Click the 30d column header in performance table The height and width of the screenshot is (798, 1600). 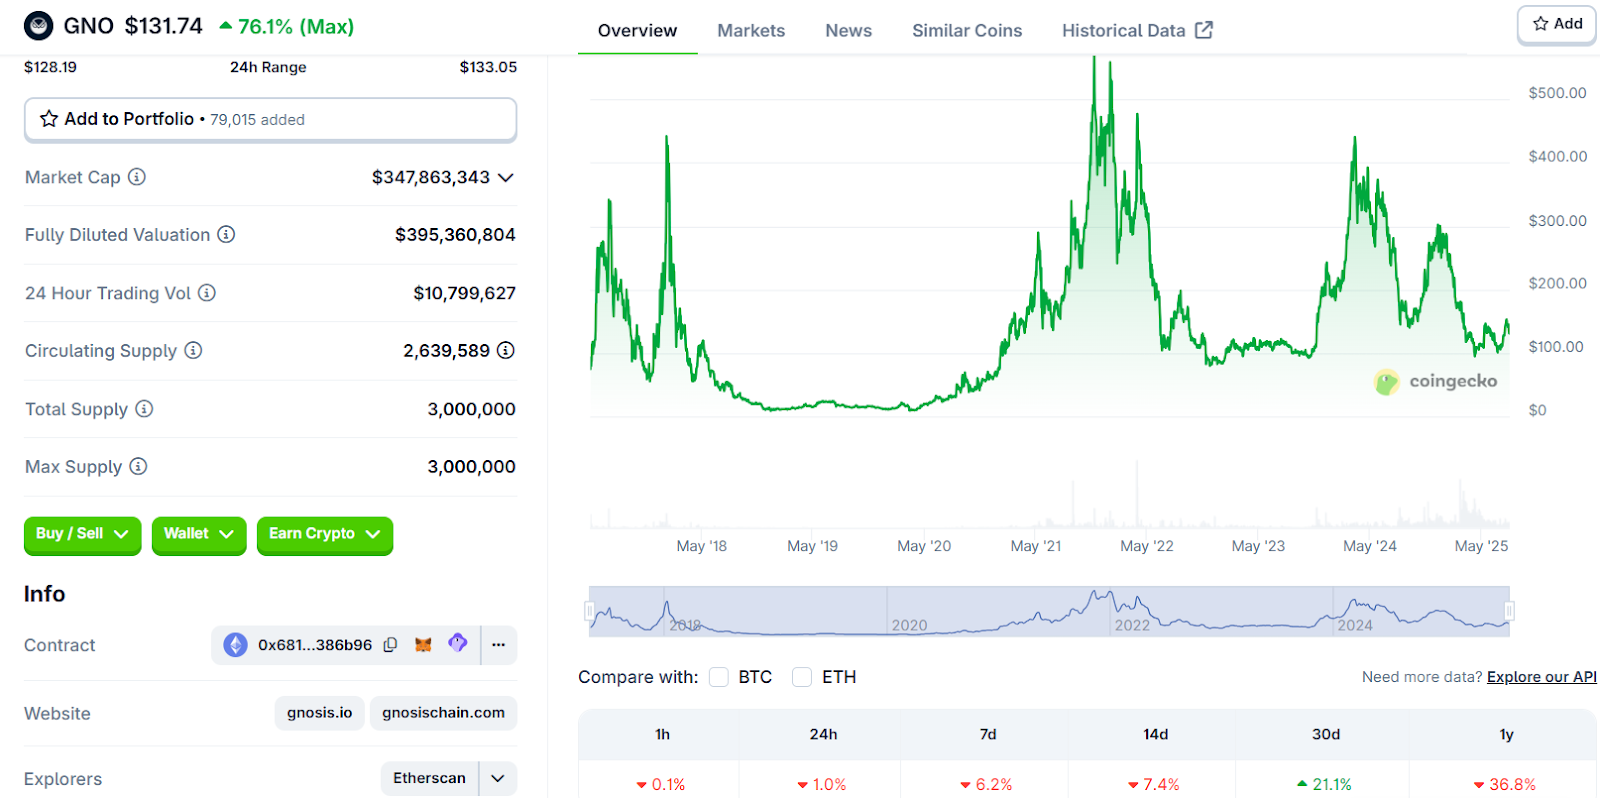(x=1326, y=734)
